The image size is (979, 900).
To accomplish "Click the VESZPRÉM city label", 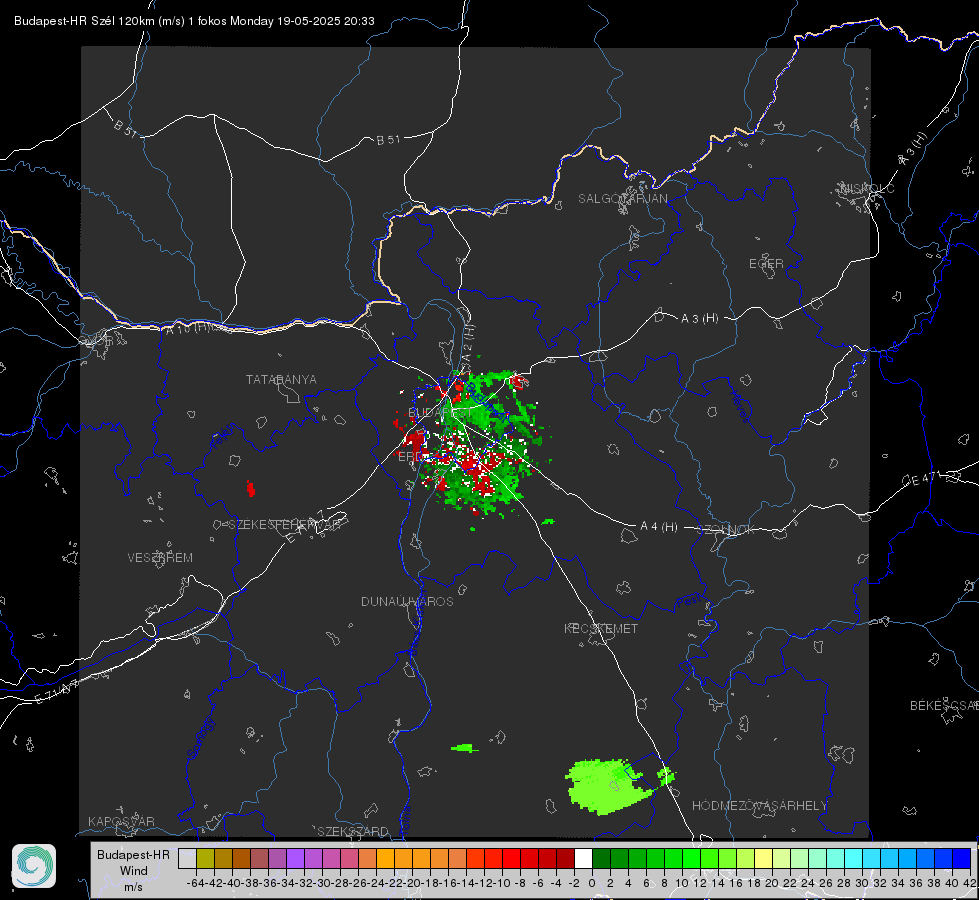I will click(160, 557).
